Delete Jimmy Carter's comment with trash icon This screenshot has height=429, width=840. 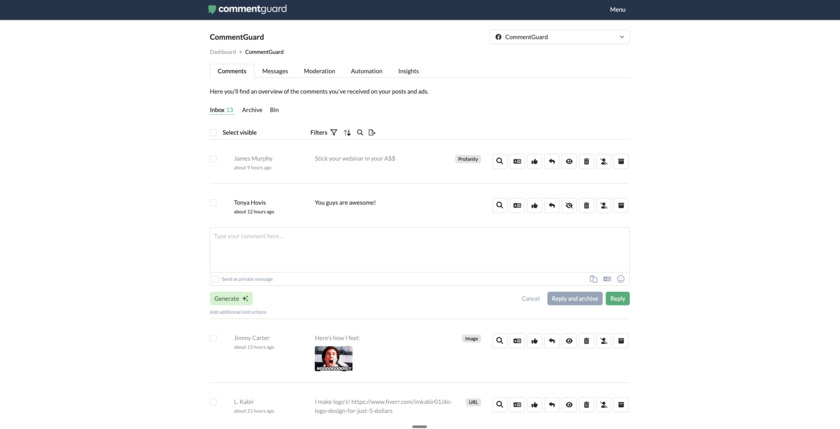586,341
